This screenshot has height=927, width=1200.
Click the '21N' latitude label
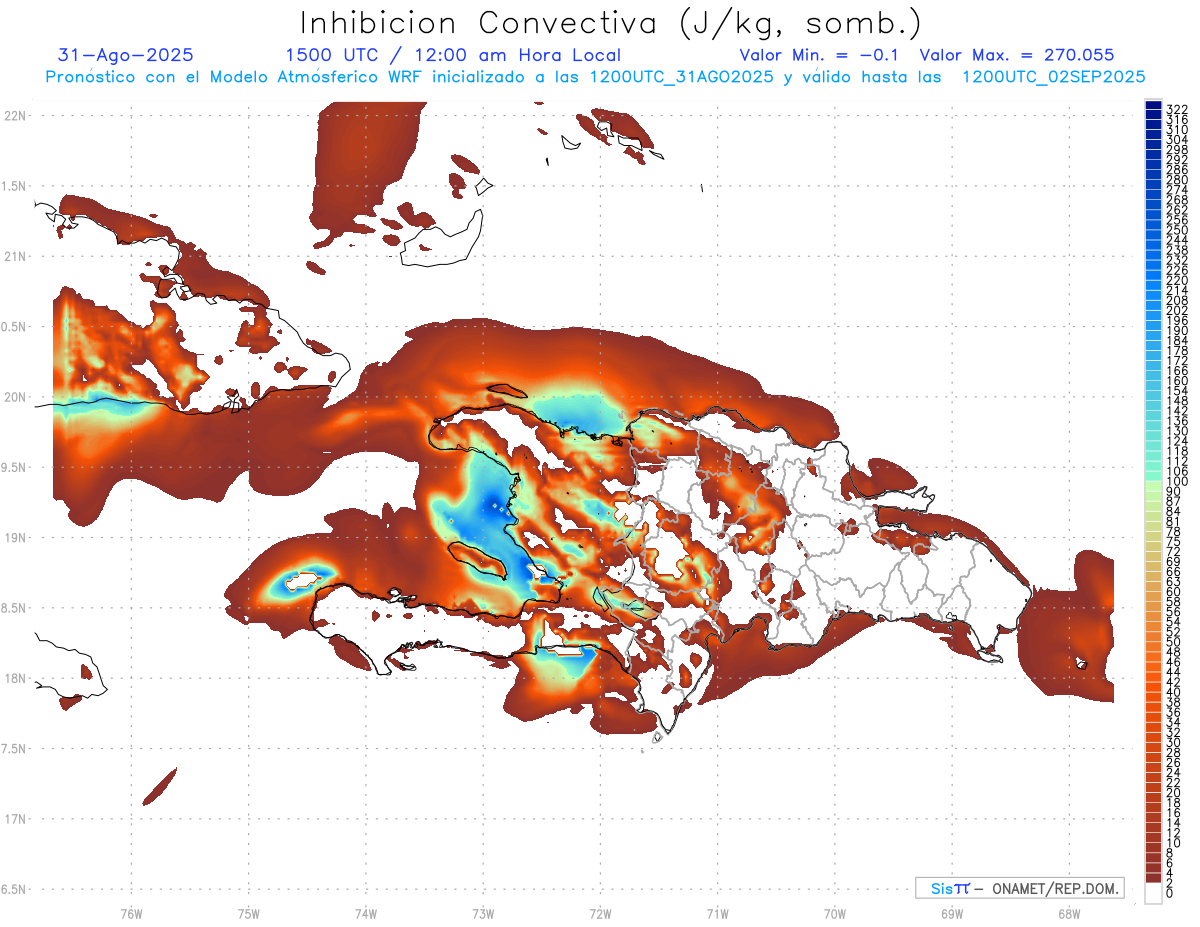coord(14,257)
